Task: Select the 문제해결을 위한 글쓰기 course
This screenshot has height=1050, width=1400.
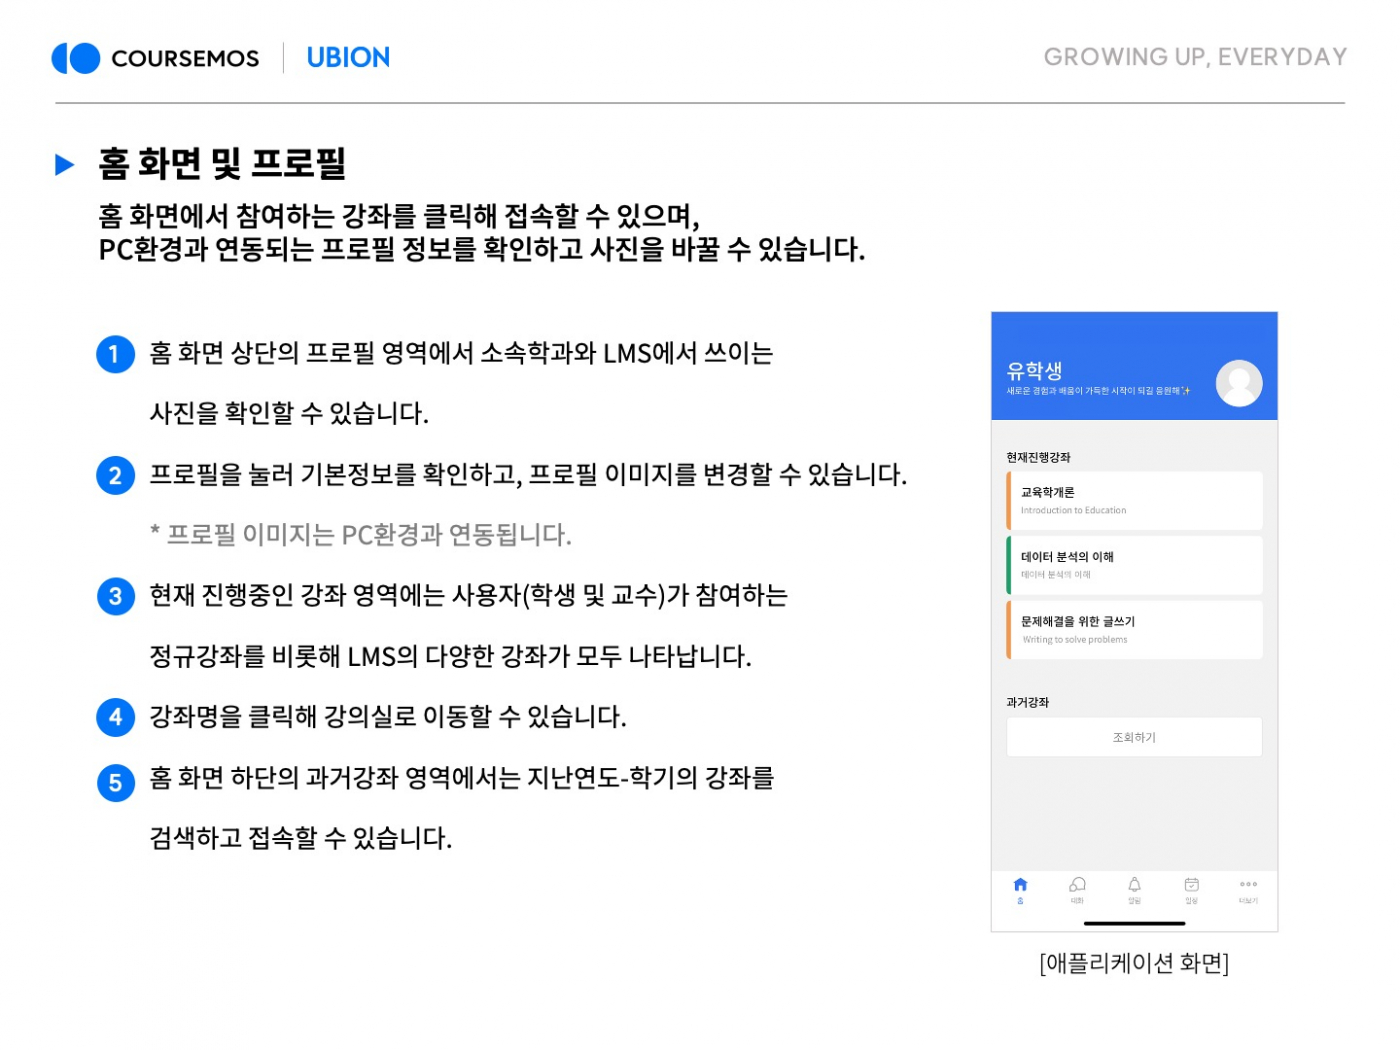Action: [1134, 630]
